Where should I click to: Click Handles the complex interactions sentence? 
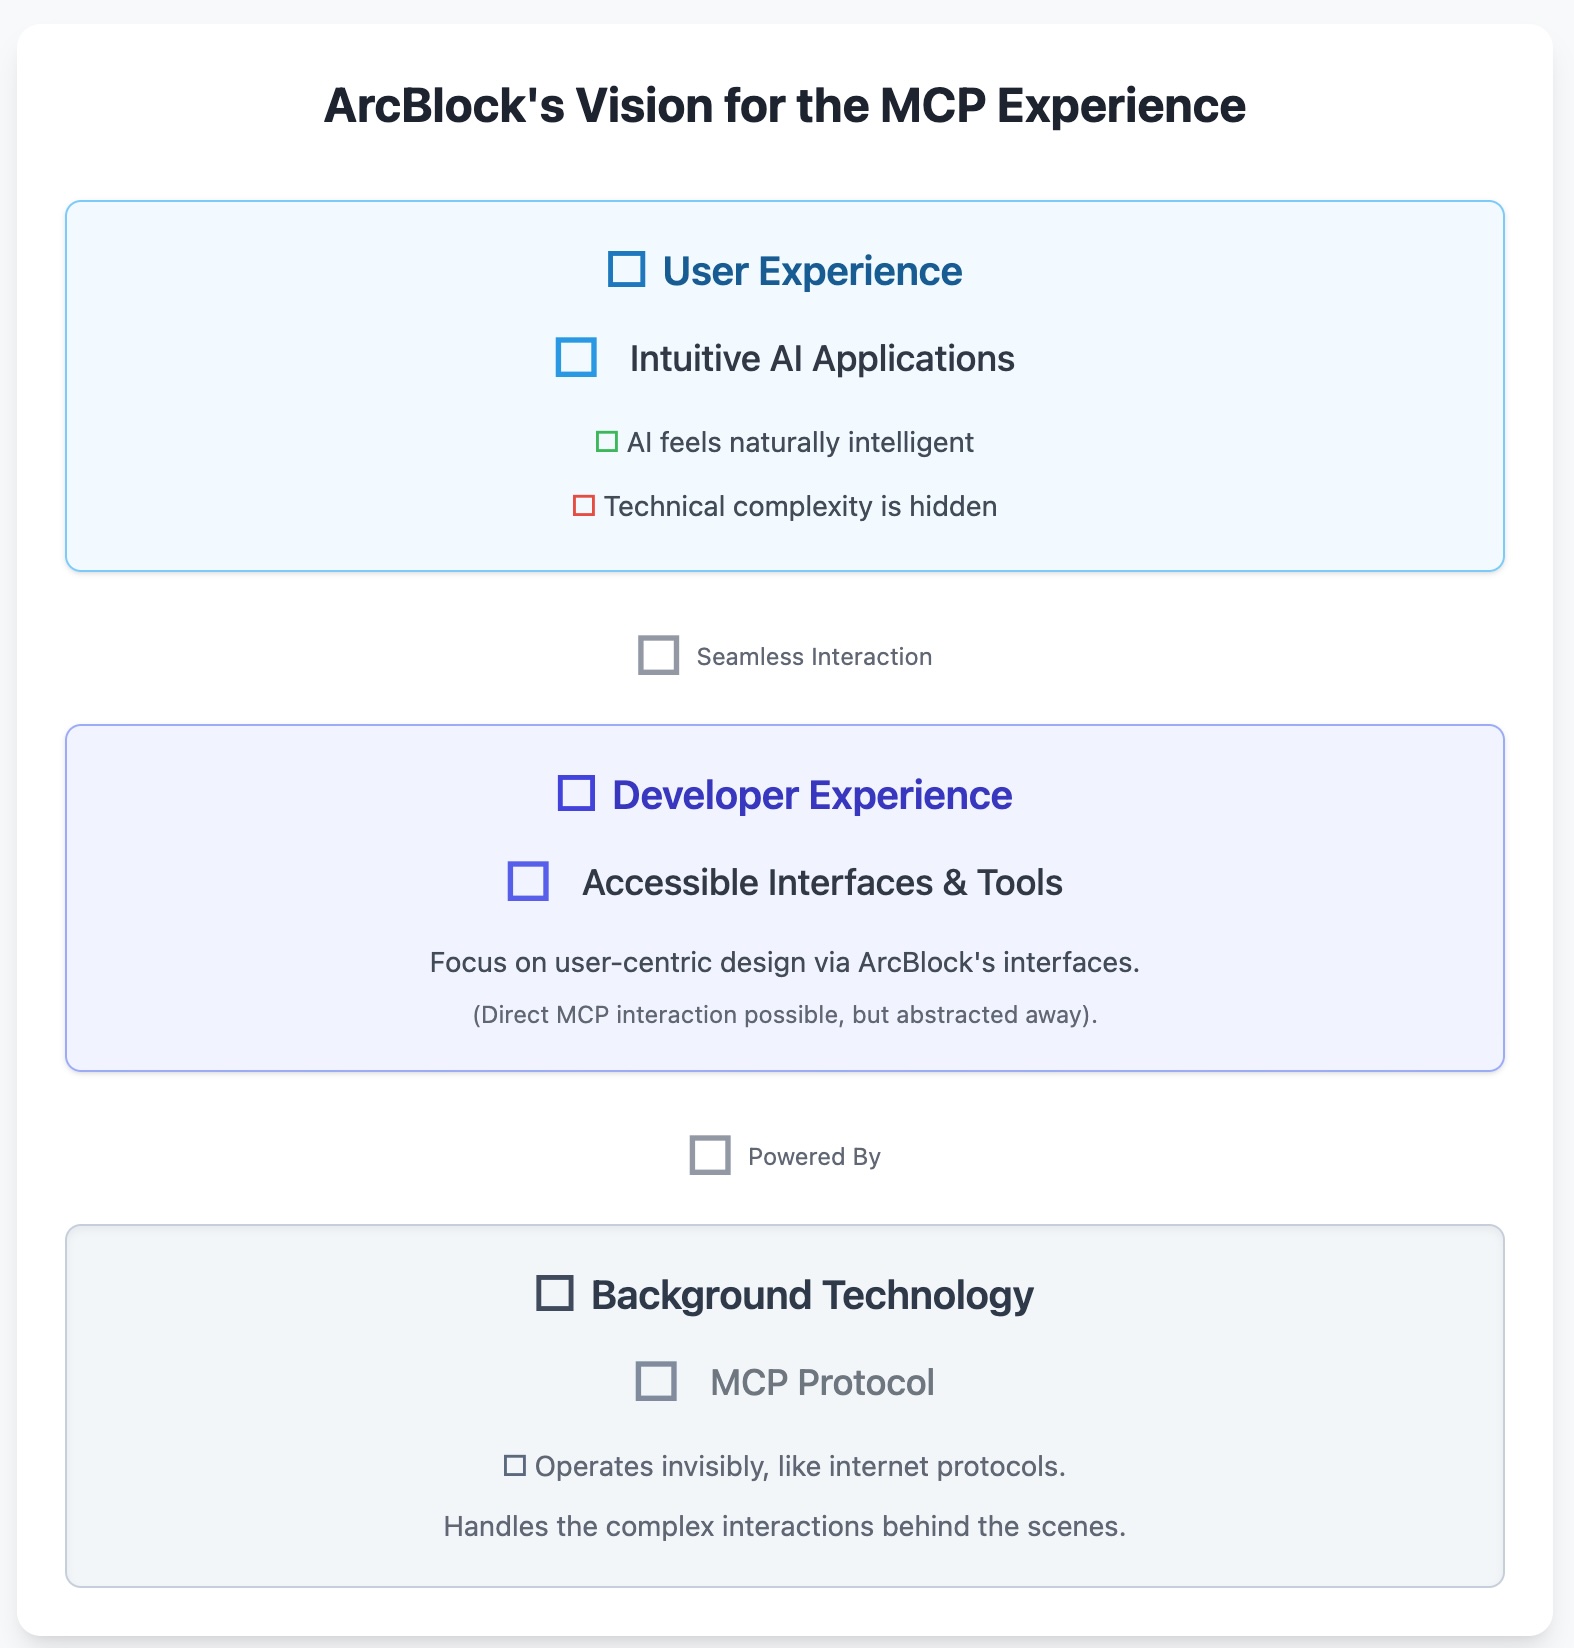[785, 1527]
